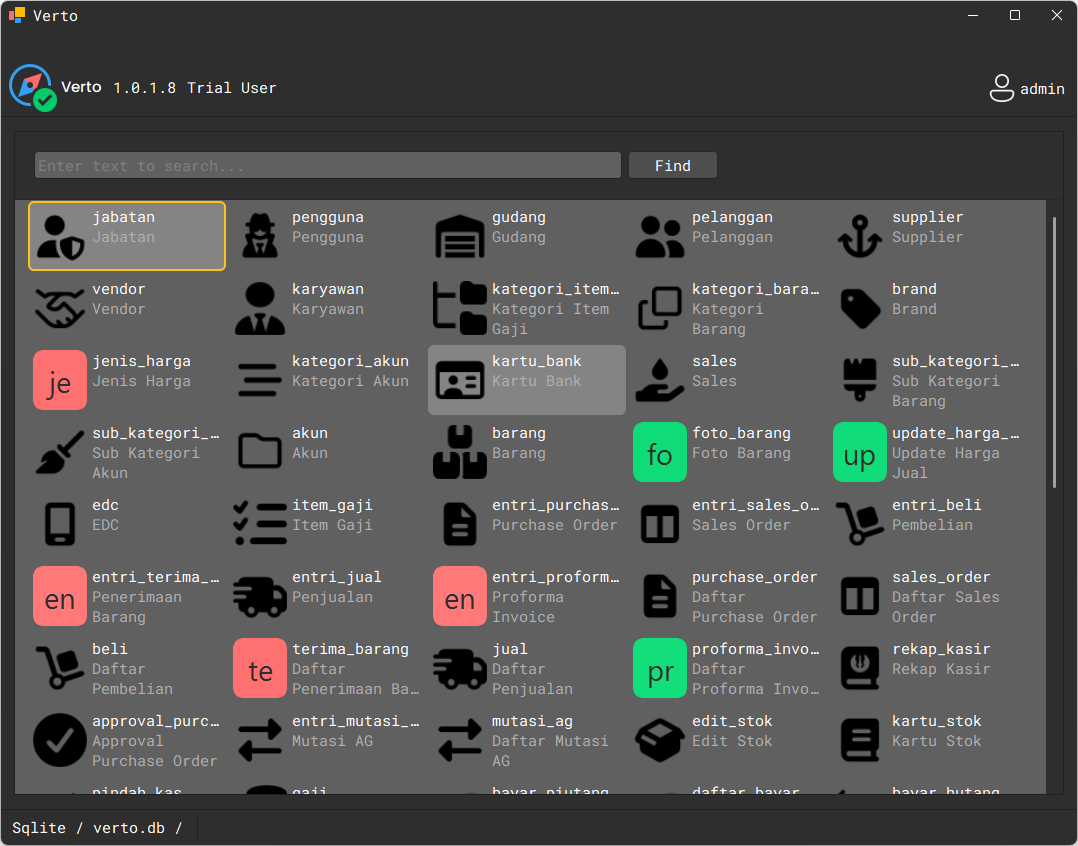This screenshot has height=846, width=1078.
Task: Click the admin user account
Action: pos(1026,88)
